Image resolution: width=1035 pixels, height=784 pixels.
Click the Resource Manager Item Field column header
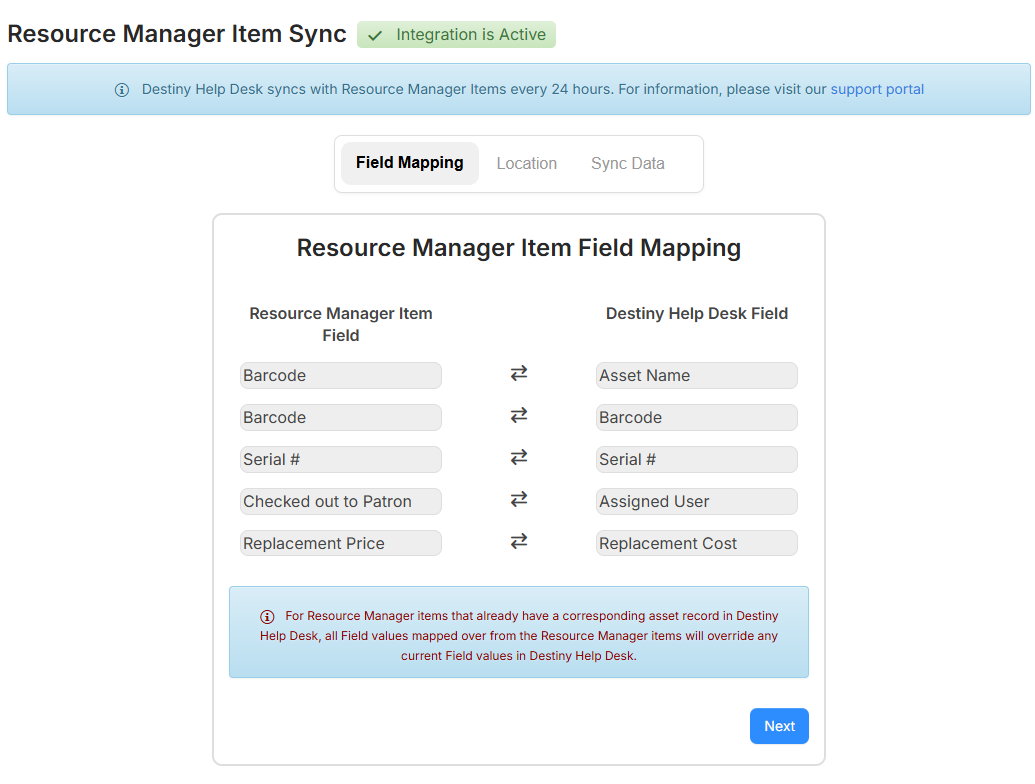[x=341, y=324]
